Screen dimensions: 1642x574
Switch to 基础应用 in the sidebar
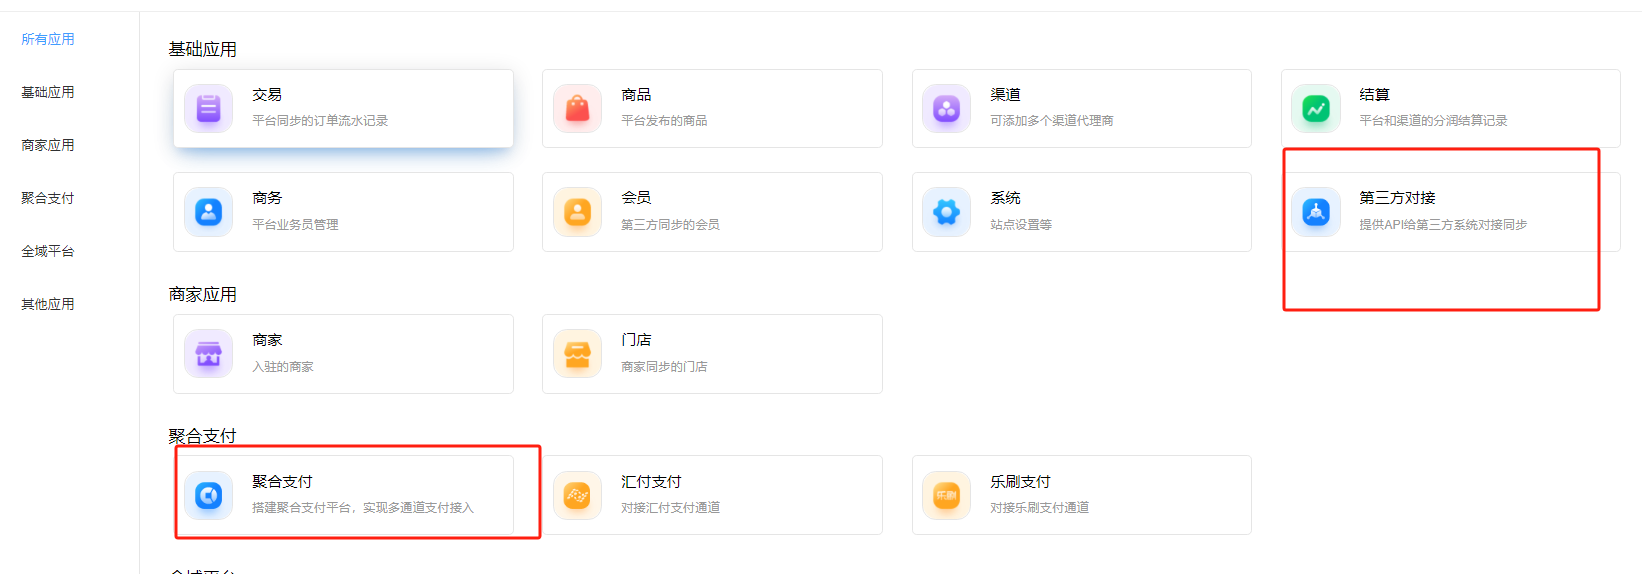[x=48, y=92]
